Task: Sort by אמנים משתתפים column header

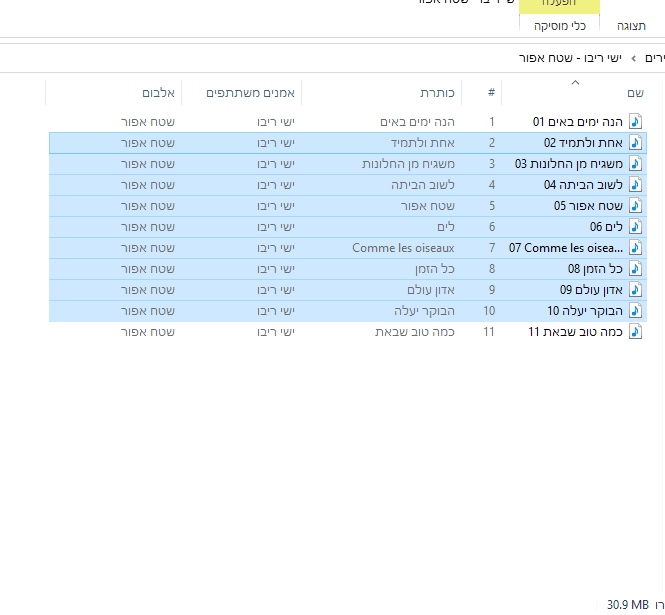Action: (250, 93)
